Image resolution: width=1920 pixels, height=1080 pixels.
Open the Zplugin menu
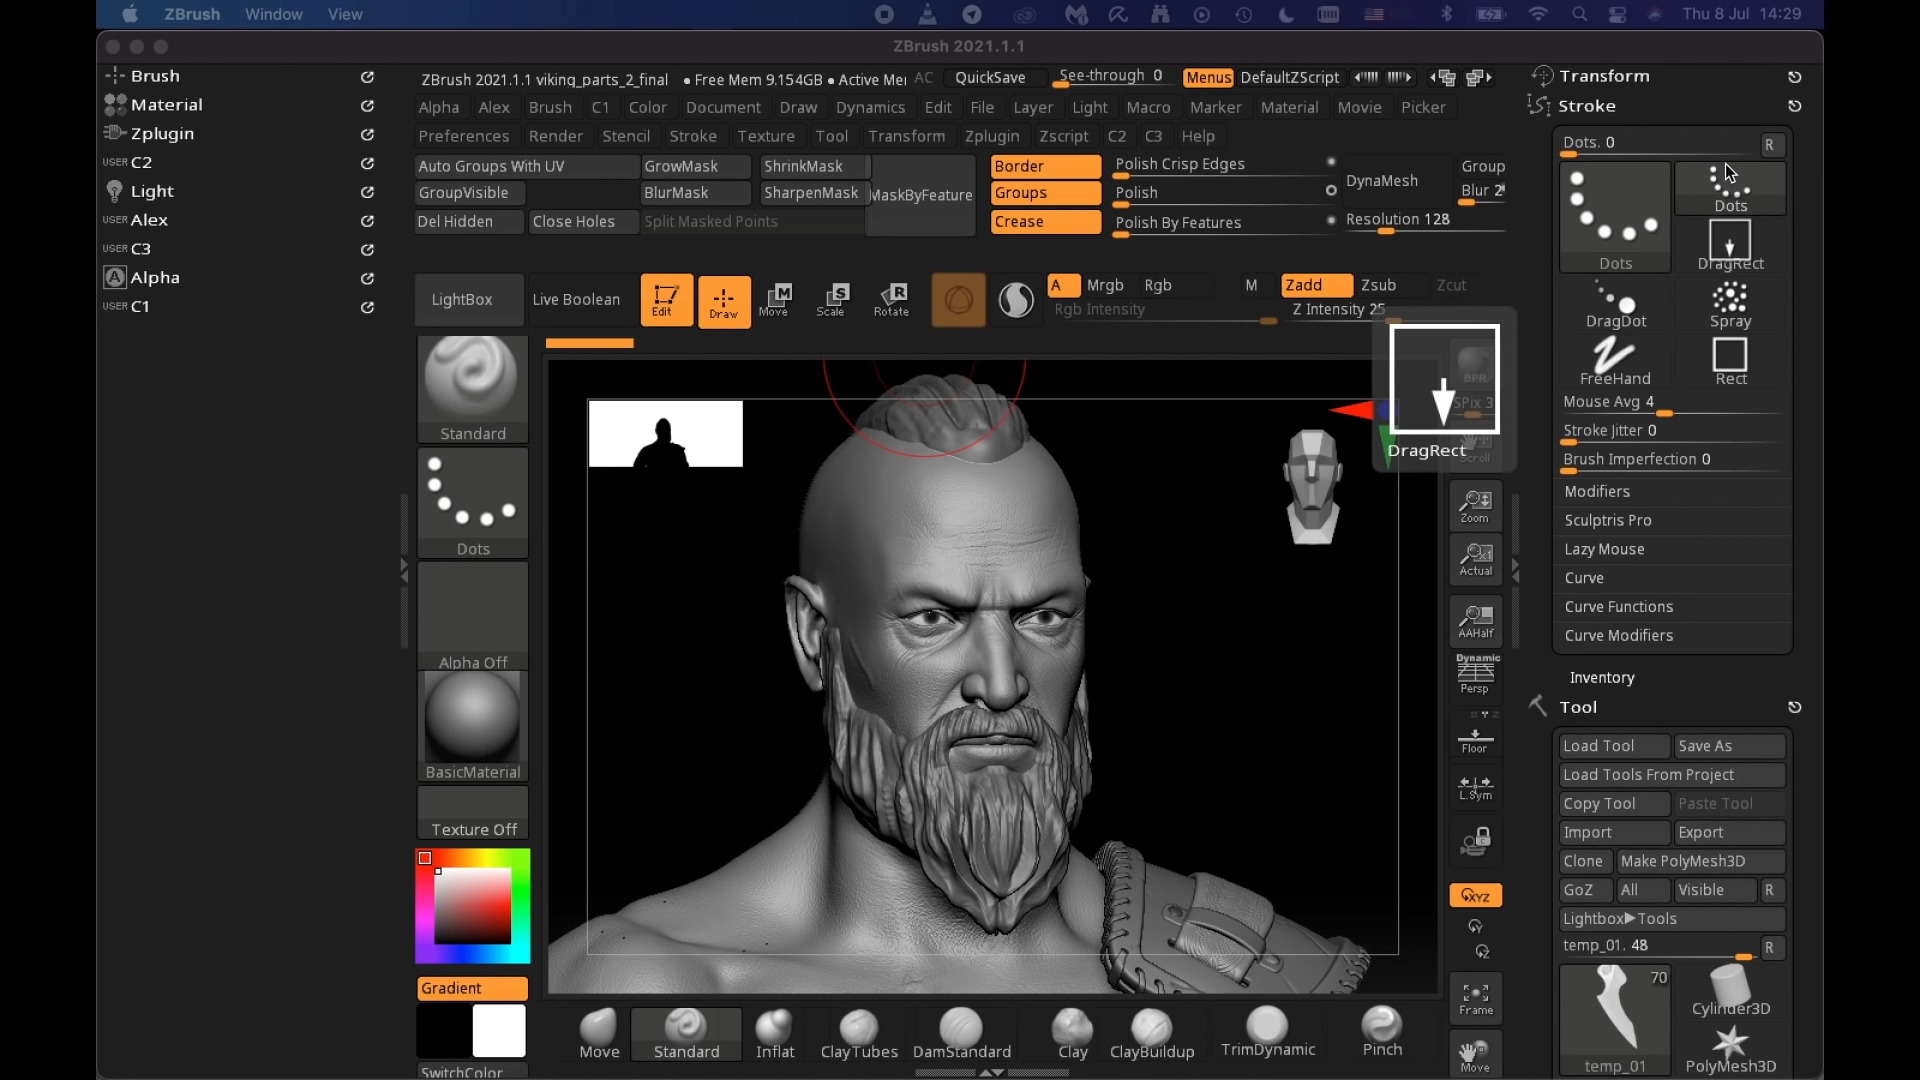coord(991,136)
